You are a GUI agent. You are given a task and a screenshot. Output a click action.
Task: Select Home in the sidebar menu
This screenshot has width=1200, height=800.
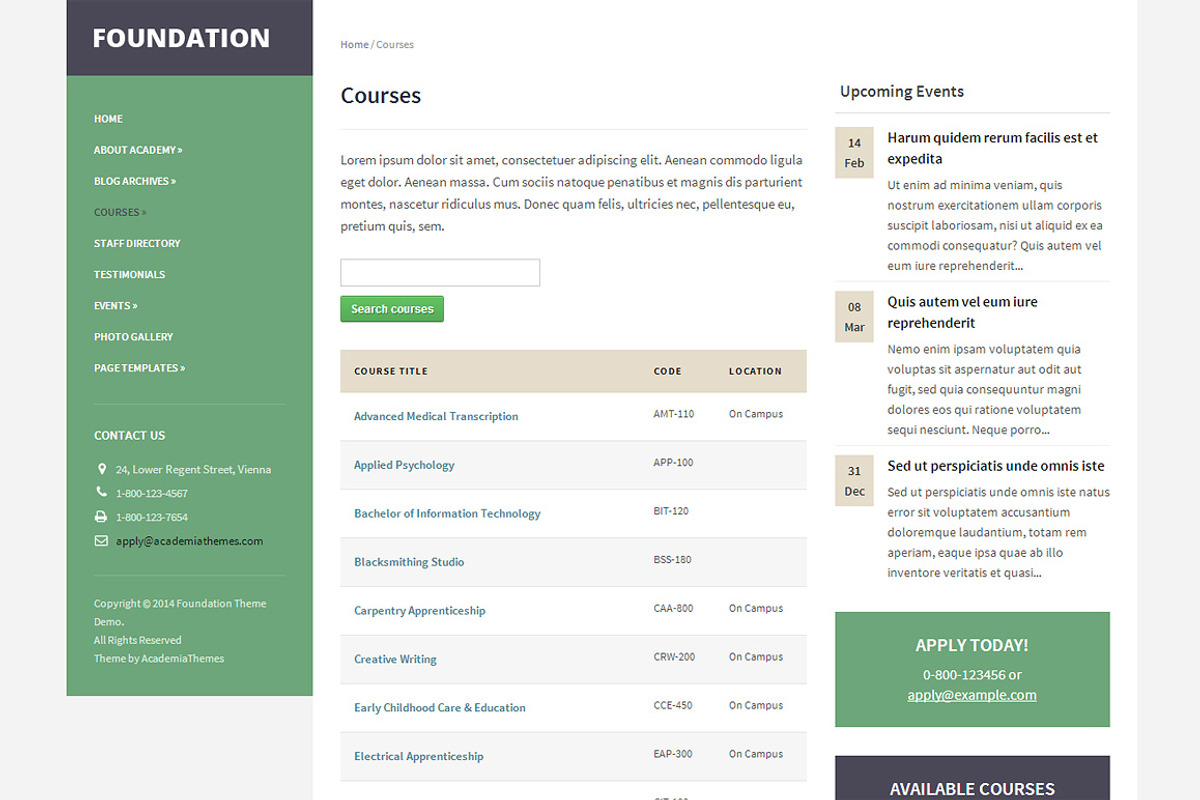tap(108, 118)
